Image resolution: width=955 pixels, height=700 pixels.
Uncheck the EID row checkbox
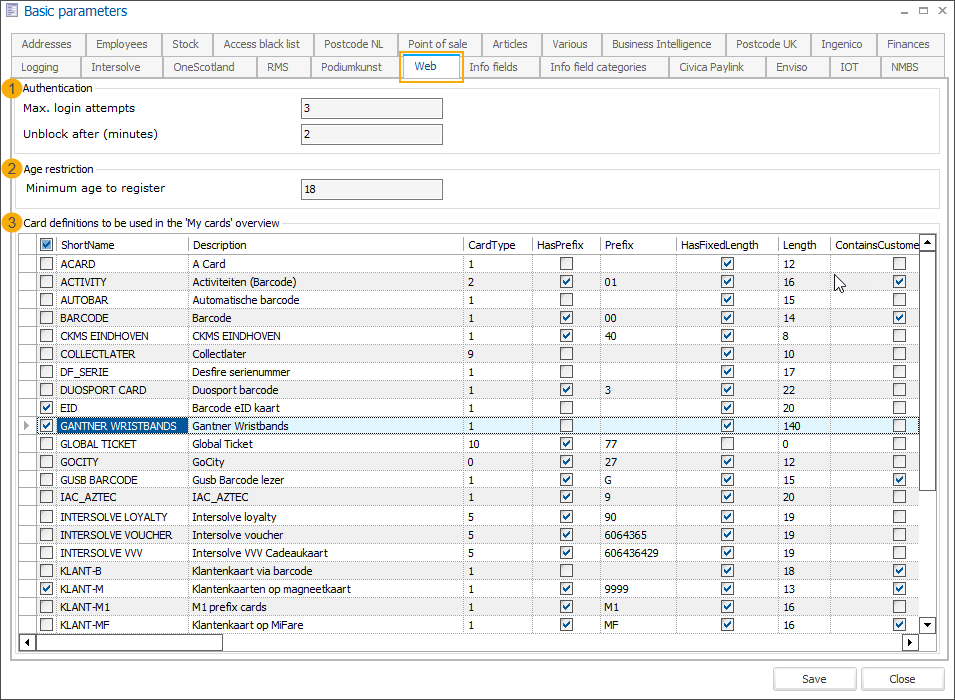click(x=46, y=408)
